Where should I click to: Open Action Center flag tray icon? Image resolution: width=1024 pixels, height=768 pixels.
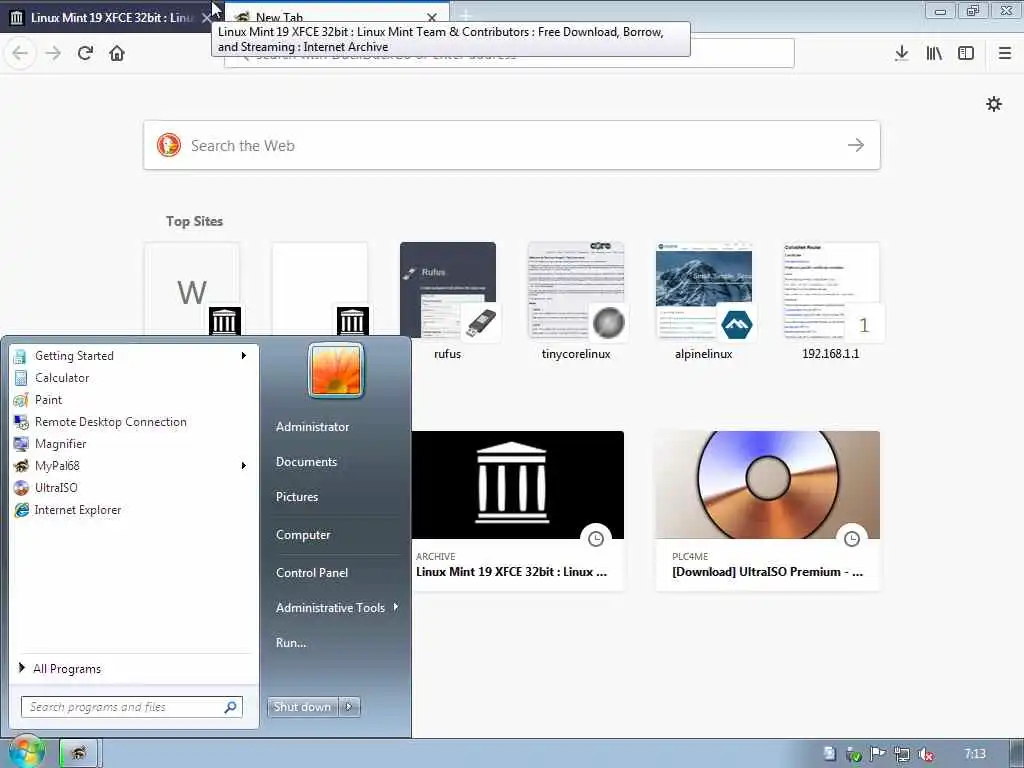878,754
